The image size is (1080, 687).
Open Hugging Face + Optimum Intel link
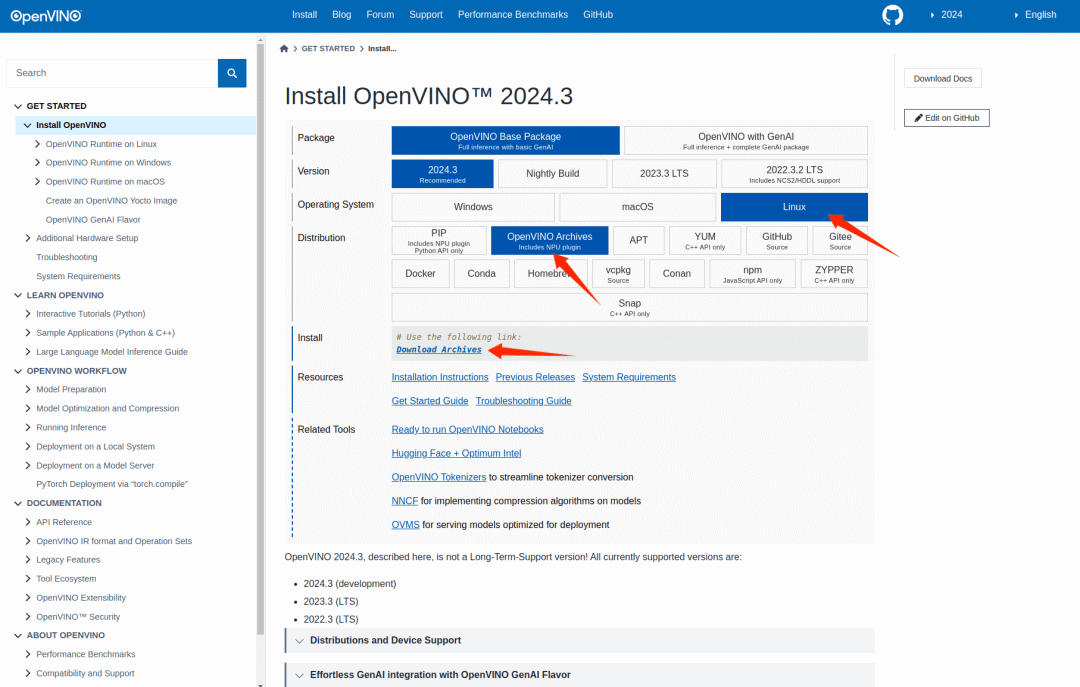point(456,453)
